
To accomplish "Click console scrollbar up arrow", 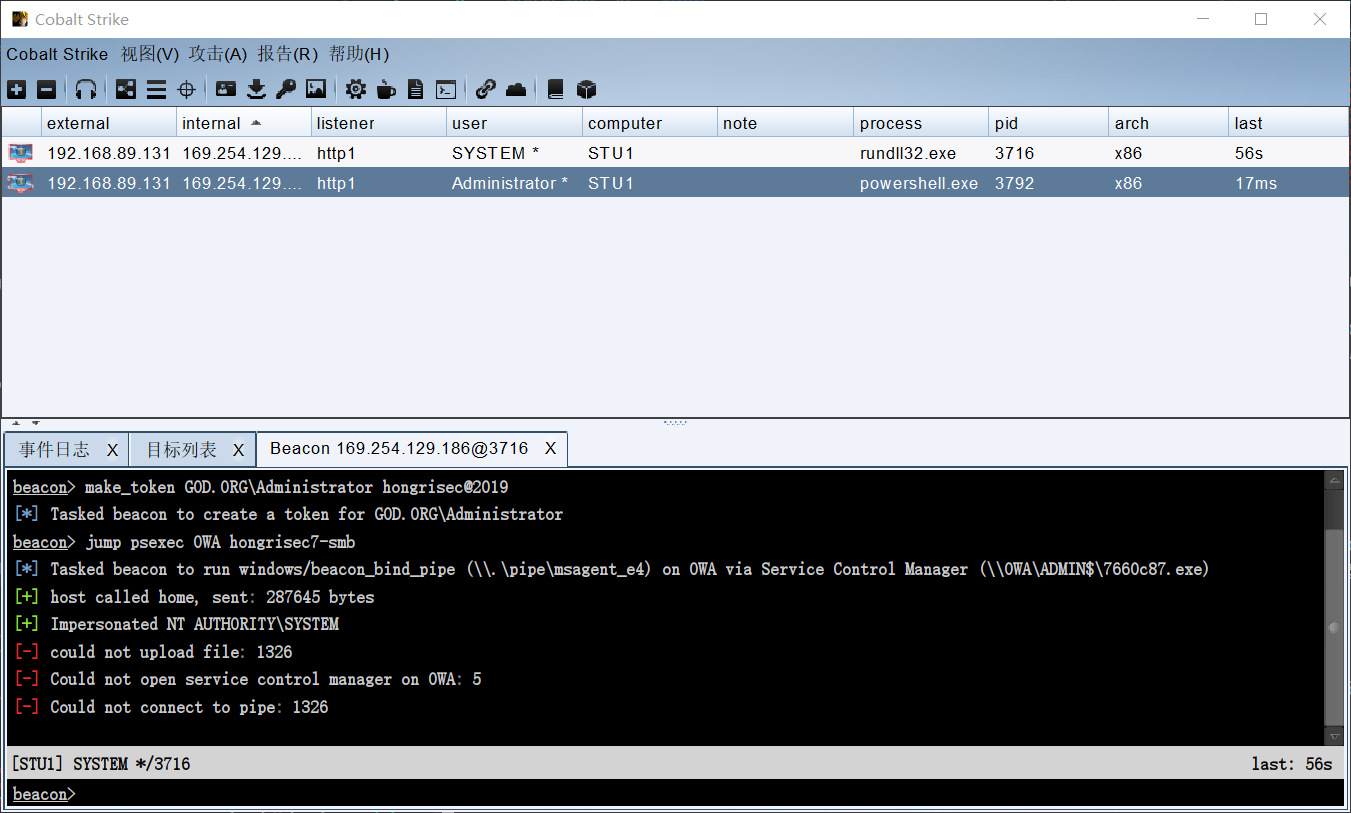I will [1334, 481].
